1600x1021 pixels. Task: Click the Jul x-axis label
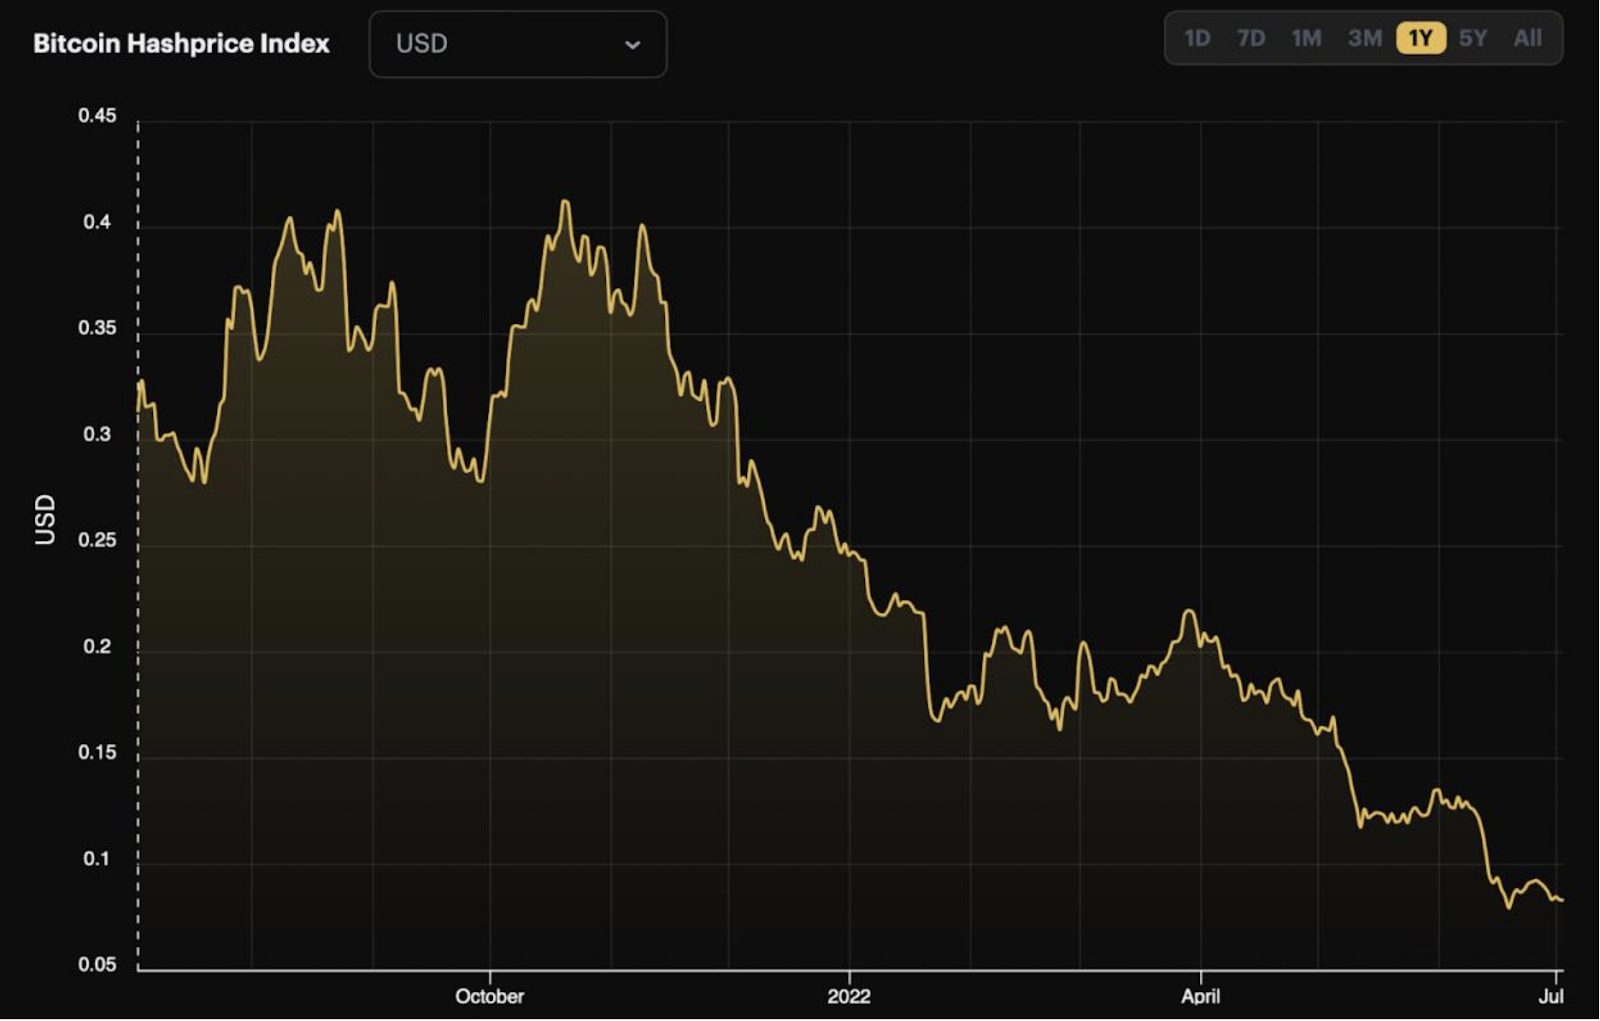[1551, 996]
